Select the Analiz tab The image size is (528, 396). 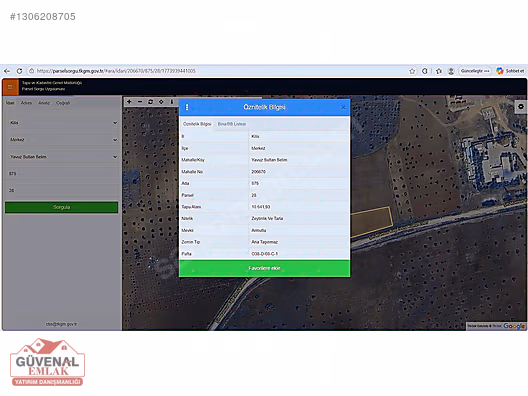coord(44,103)
